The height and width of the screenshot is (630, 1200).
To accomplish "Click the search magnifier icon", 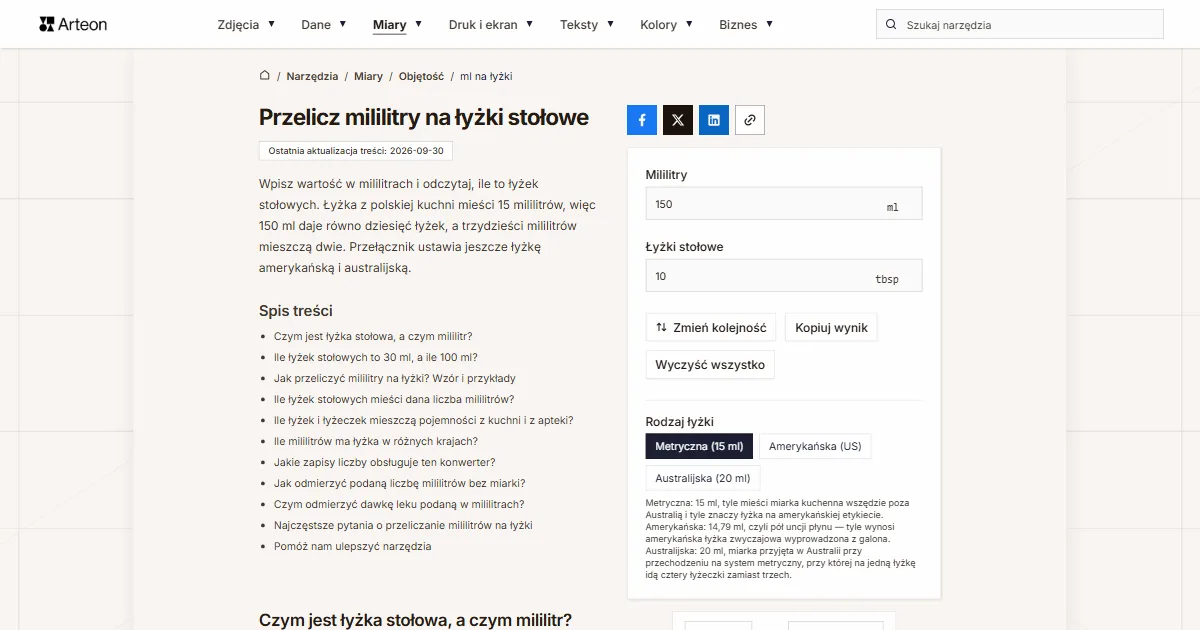I will [891, 25].
